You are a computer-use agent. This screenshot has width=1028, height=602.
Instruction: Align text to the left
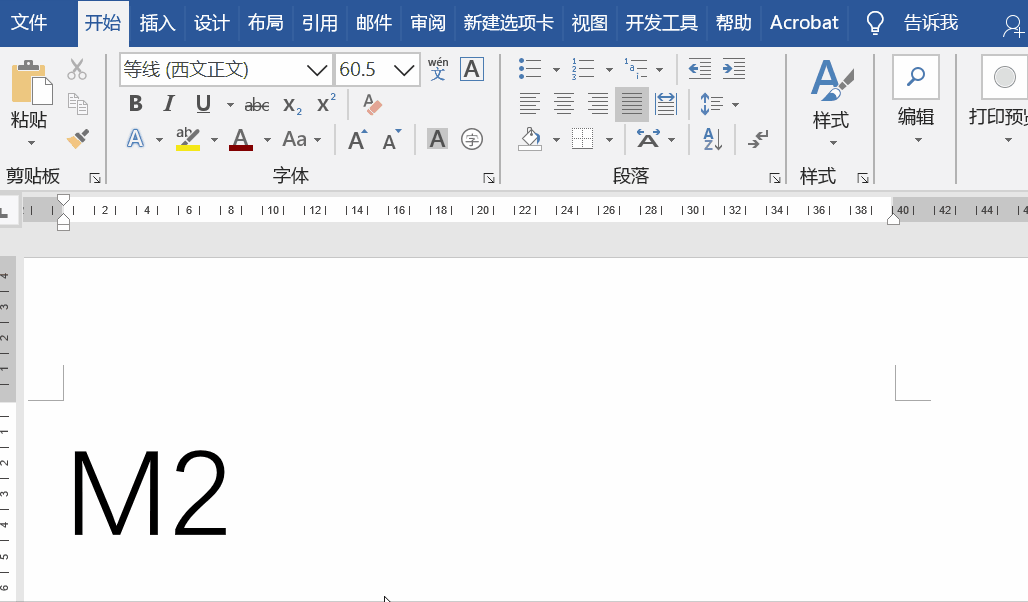click(530, 104)
